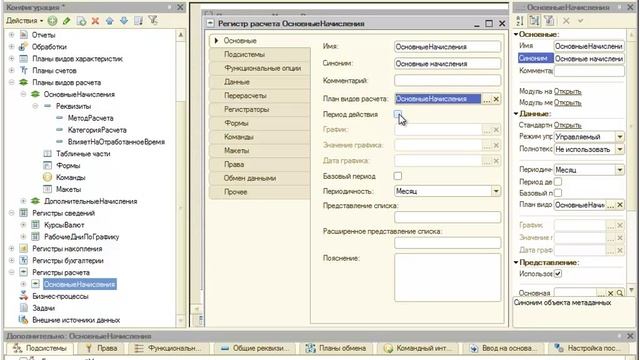Click the Регистры бухгалтерии icon in tree
Viewport: 640px width, 360px height.
pos(24,260)
